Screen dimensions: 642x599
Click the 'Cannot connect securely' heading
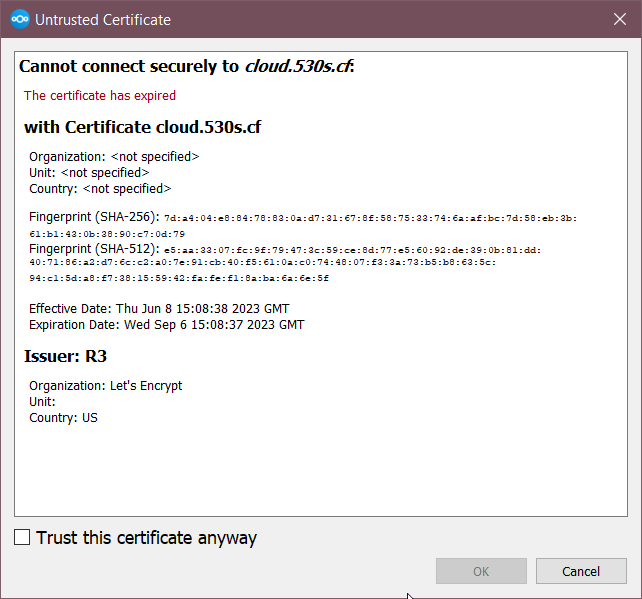pos(187,67)
